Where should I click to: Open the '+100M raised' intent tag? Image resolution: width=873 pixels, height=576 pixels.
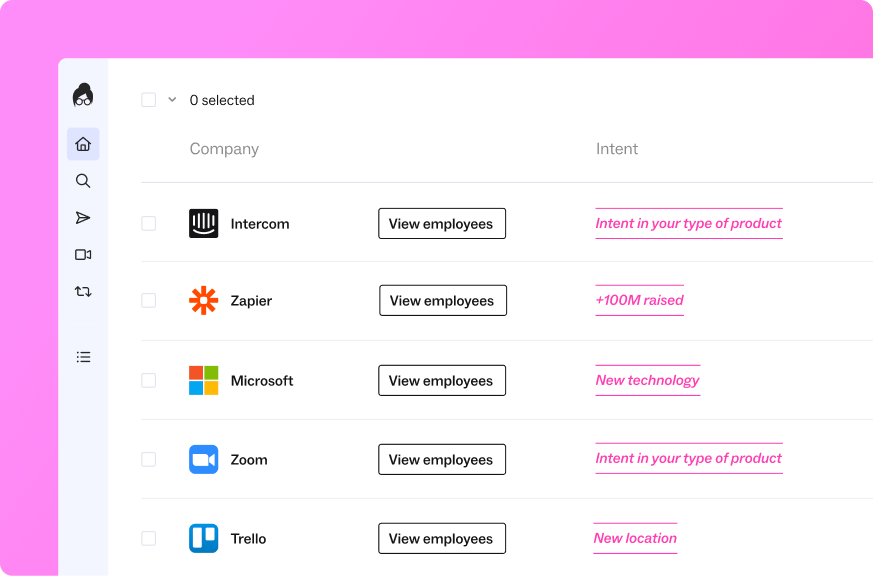tap(639, 300)
